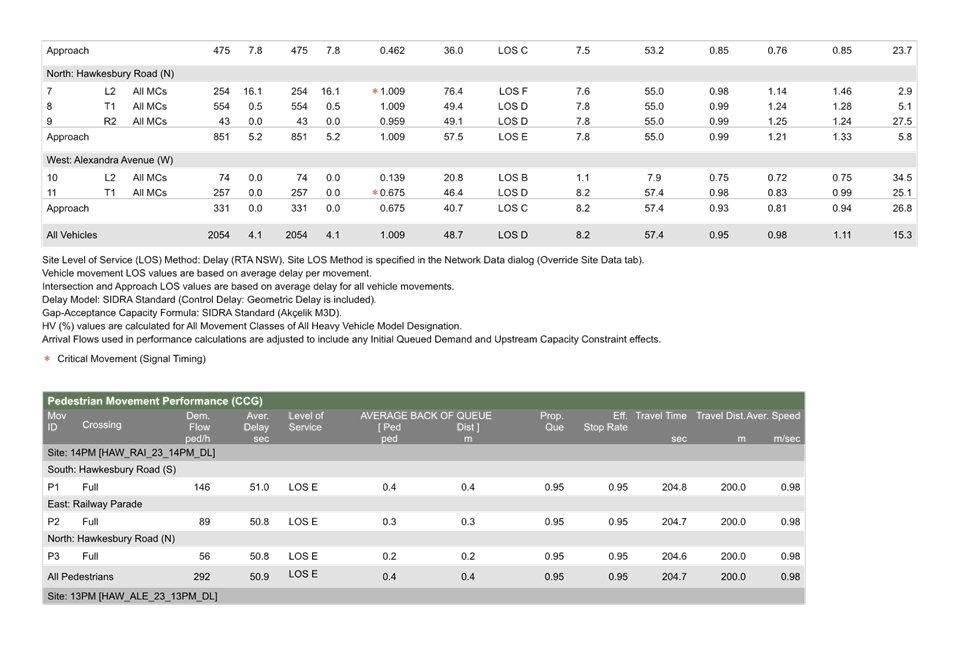This screenshot has width=958, height=661.
Task: Click the Critical Movement legend icon
Action: point(48,358)
